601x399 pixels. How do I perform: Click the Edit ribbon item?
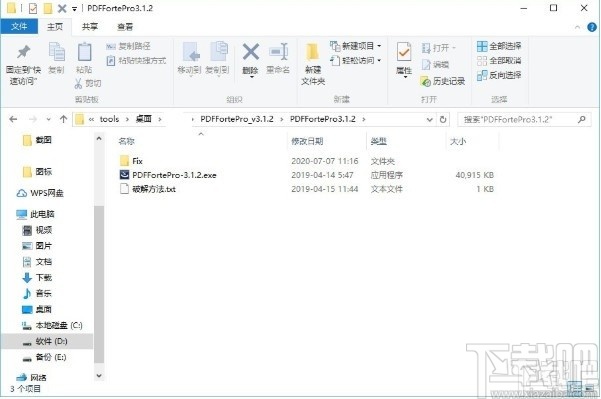point(435,64)
